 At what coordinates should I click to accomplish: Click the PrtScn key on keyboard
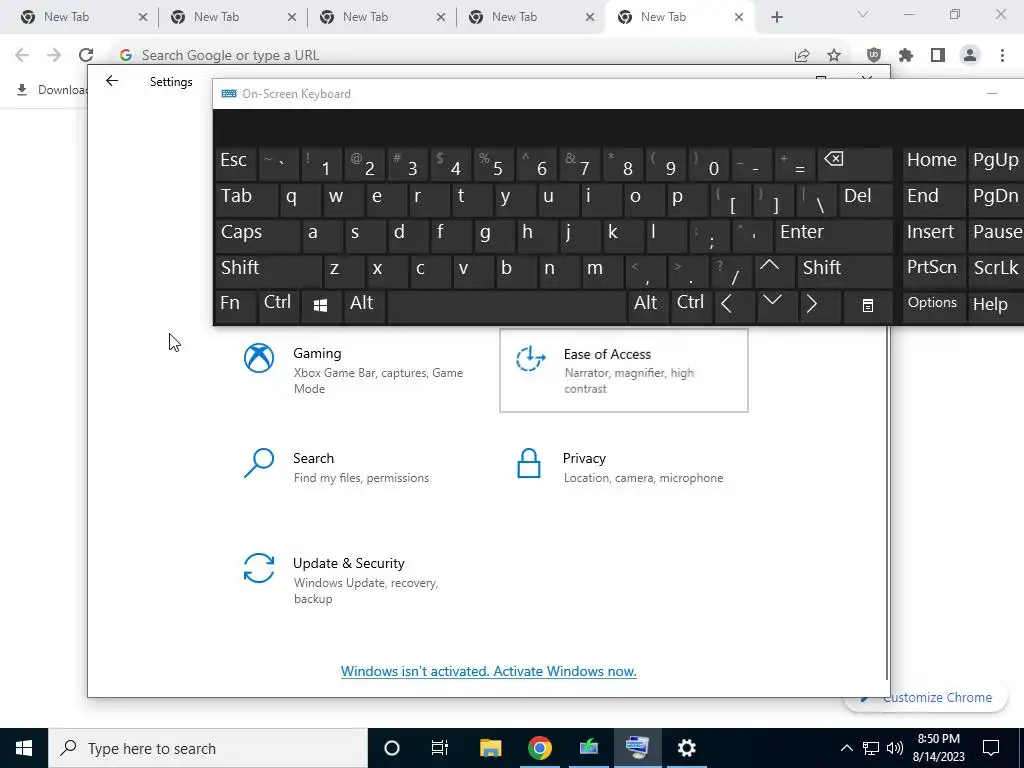coord(933,270)
